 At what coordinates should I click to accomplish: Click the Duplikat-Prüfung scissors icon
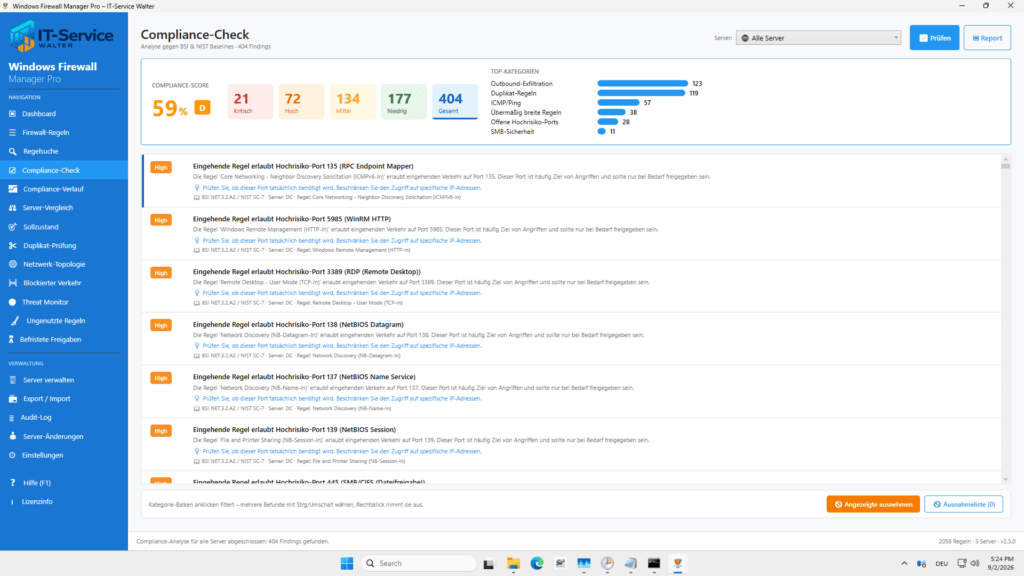click(12, 246)
